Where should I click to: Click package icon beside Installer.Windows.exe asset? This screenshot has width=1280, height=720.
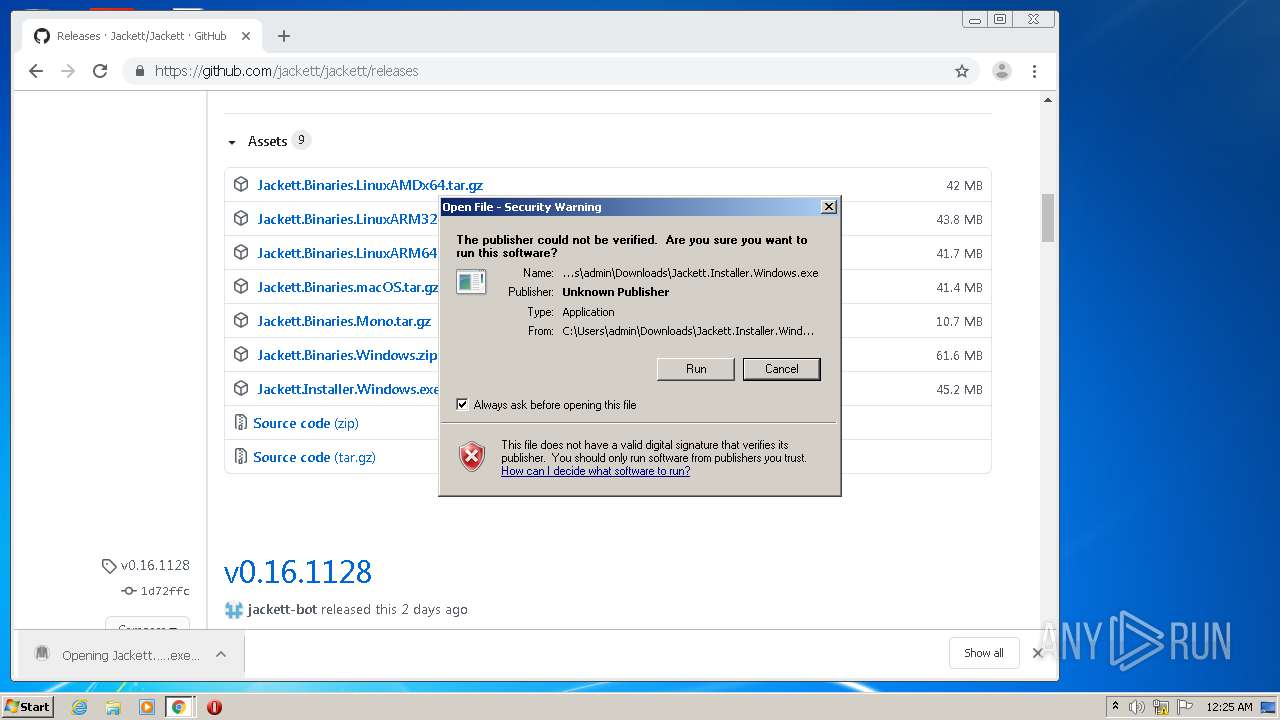[x=241, y=388]
